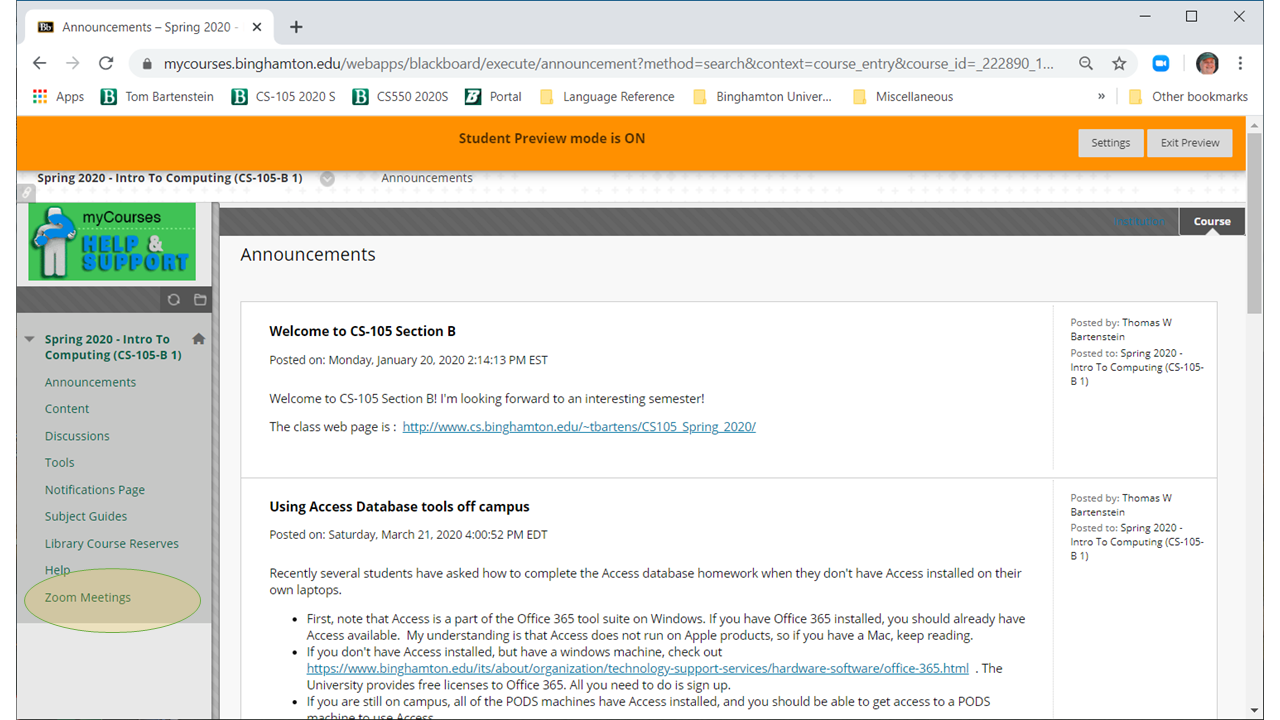Click the Zoom extension icon in toolbar

1161,63
